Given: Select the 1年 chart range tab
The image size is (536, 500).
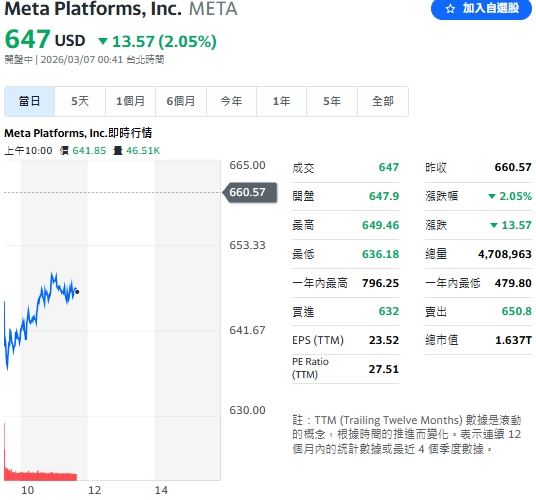Looking at the screenshot, I should (x=281, y=101).
